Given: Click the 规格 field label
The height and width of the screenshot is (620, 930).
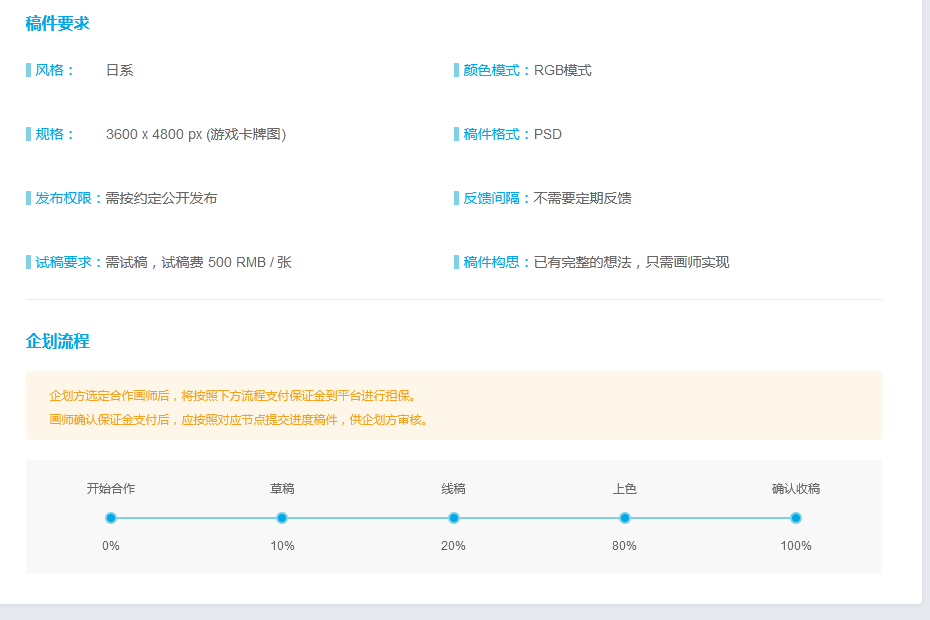Looking at the screenshot, I should click(54, 134).
